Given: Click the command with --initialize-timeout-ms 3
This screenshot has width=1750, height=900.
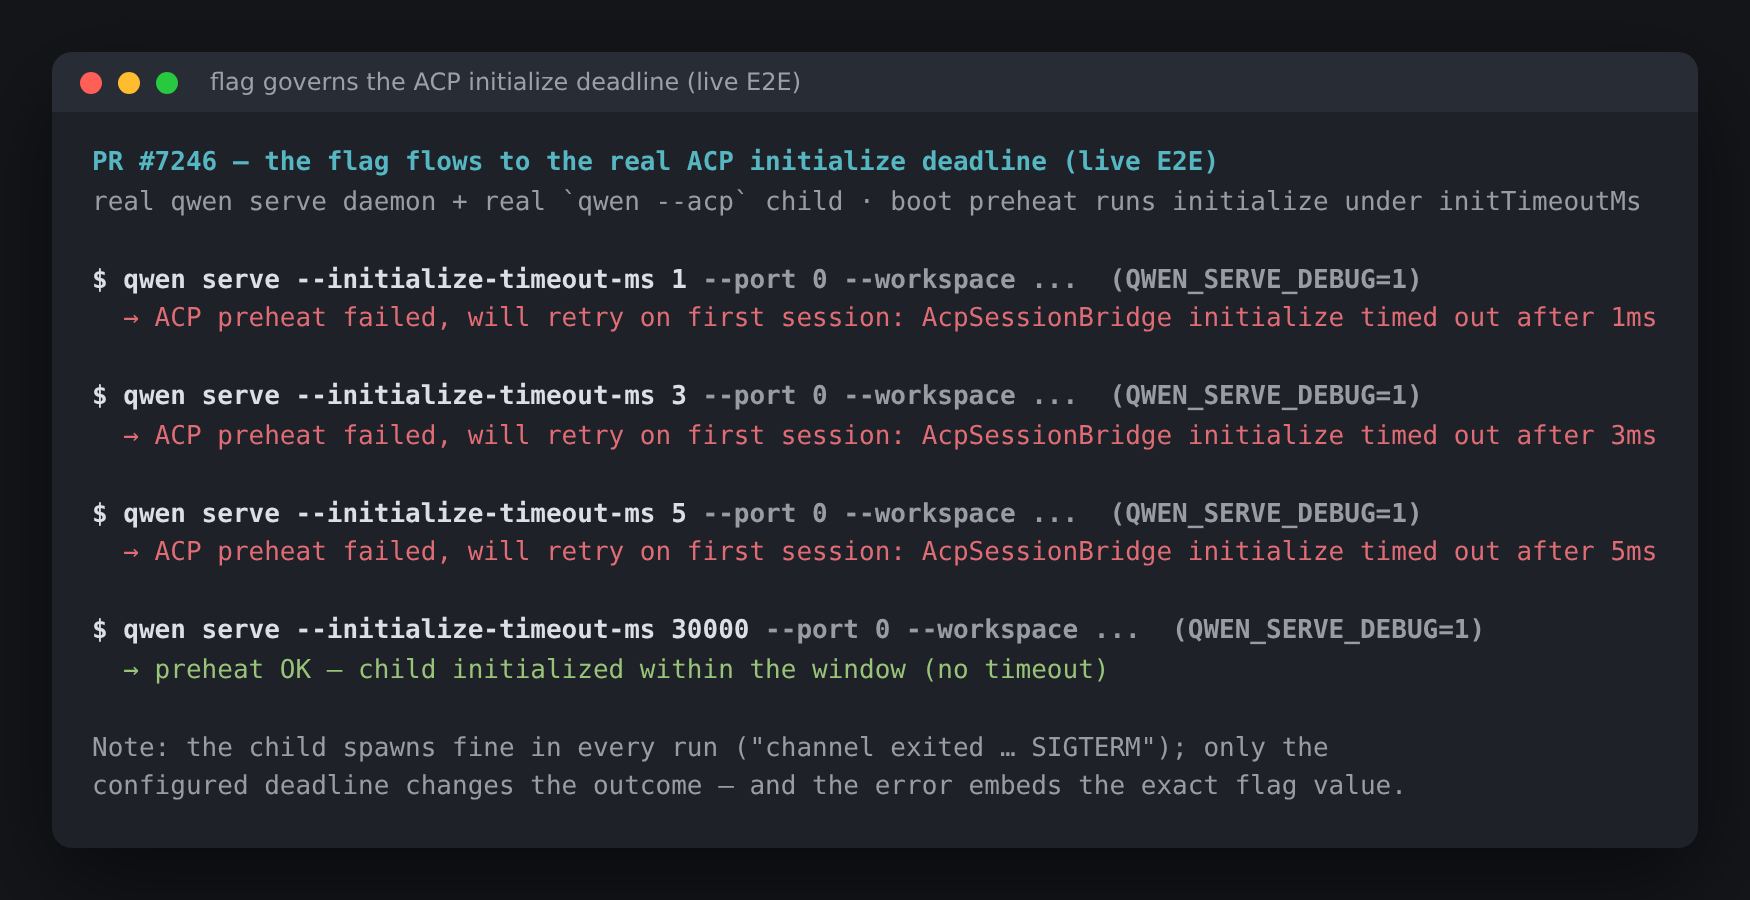Looking at the screenshot, I should (756, 396).
